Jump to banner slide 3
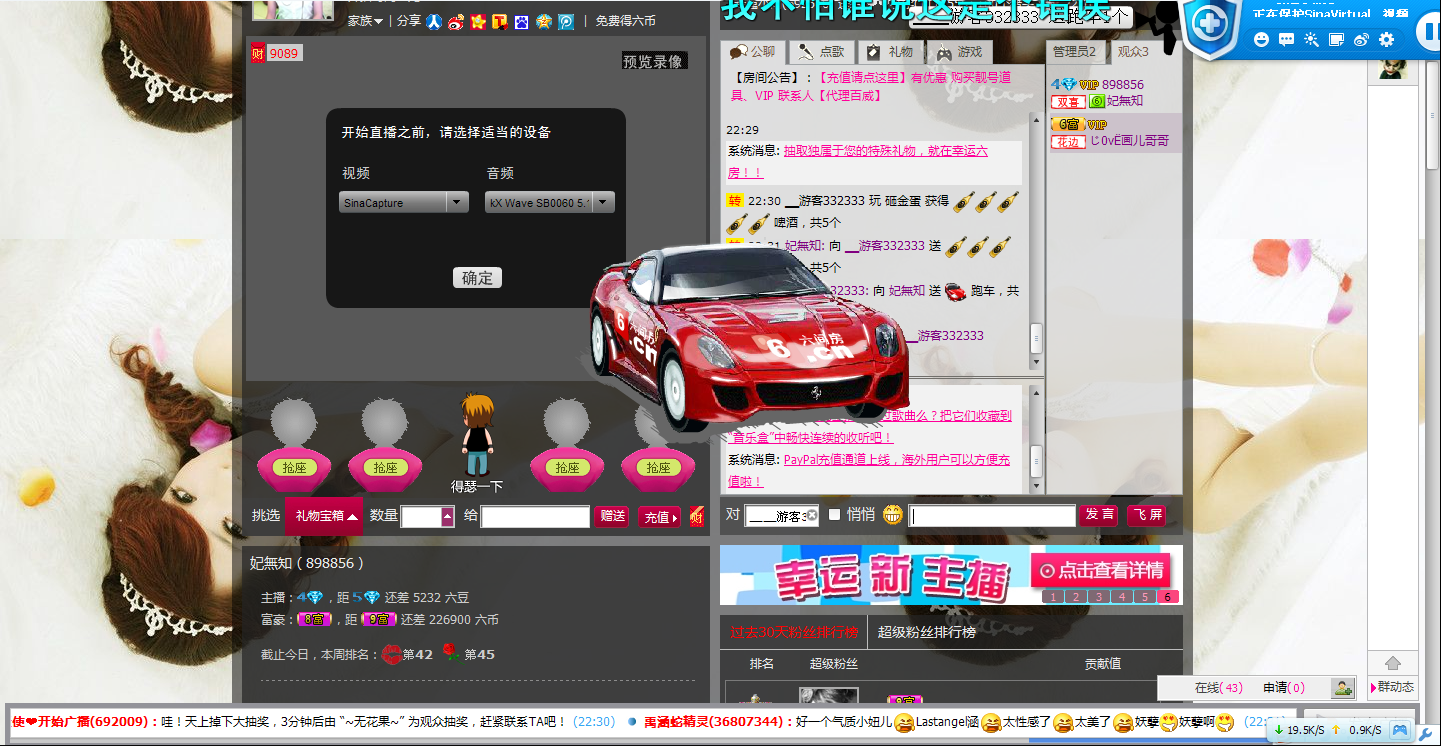This screenshot has height=746, width=1441. coord(1098,597)
